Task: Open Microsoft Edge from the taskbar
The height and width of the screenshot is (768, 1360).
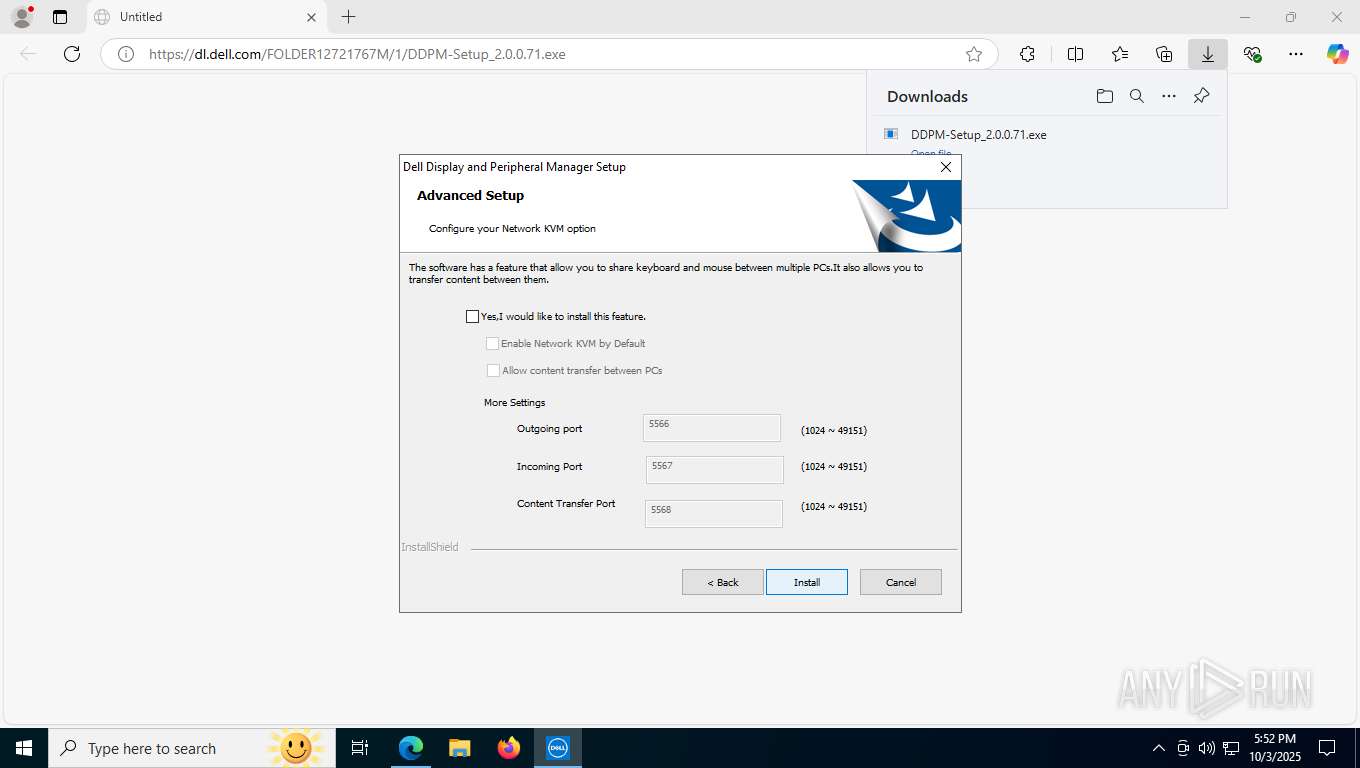Action: 411,748
